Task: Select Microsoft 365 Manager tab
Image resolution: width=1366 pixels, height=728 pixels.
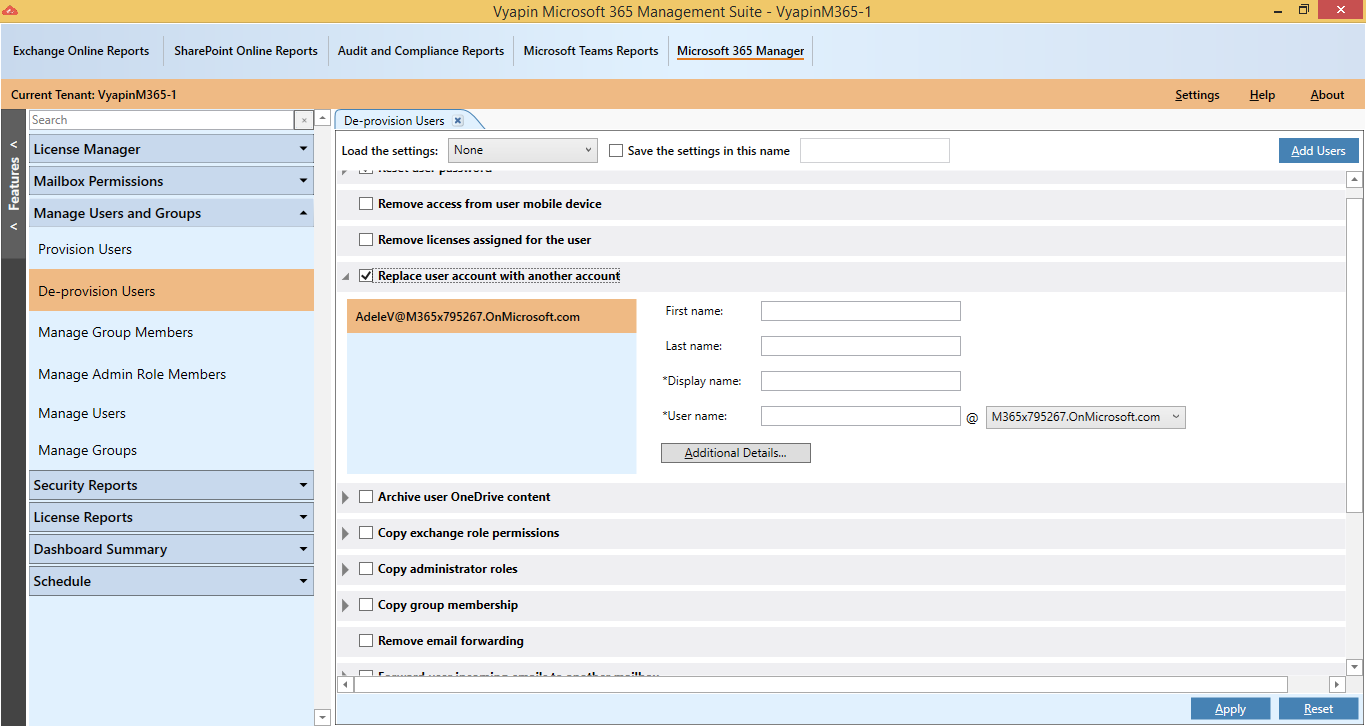Action: point(741,51)
